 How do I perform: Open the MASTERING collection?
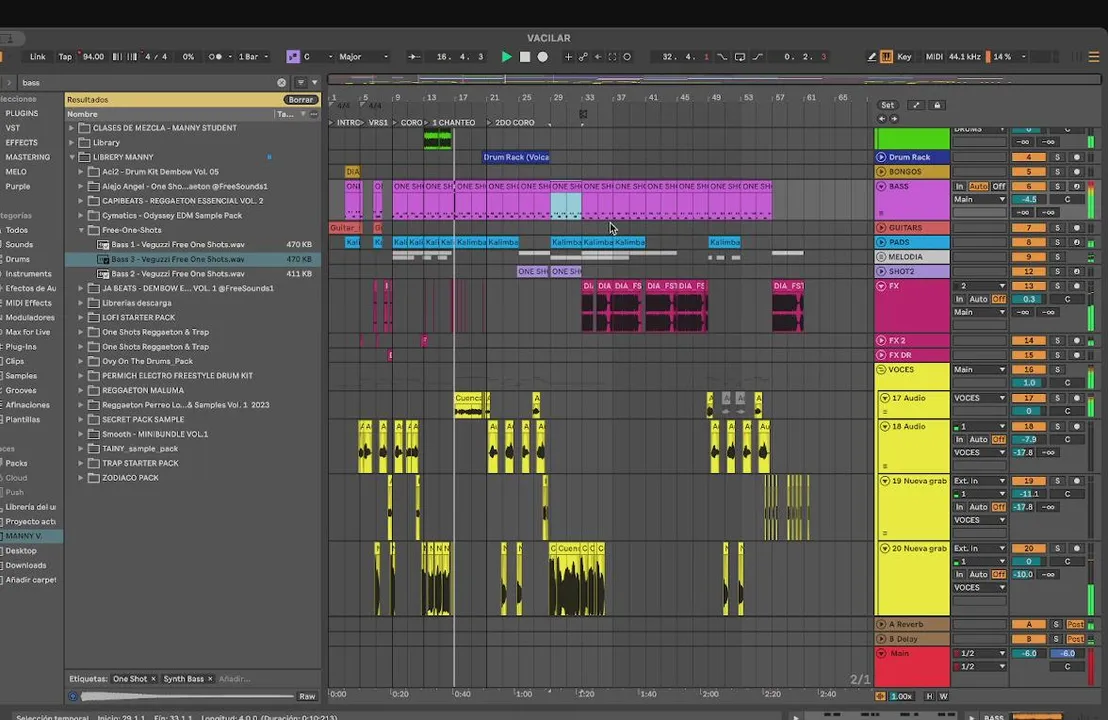click(28, 157)
